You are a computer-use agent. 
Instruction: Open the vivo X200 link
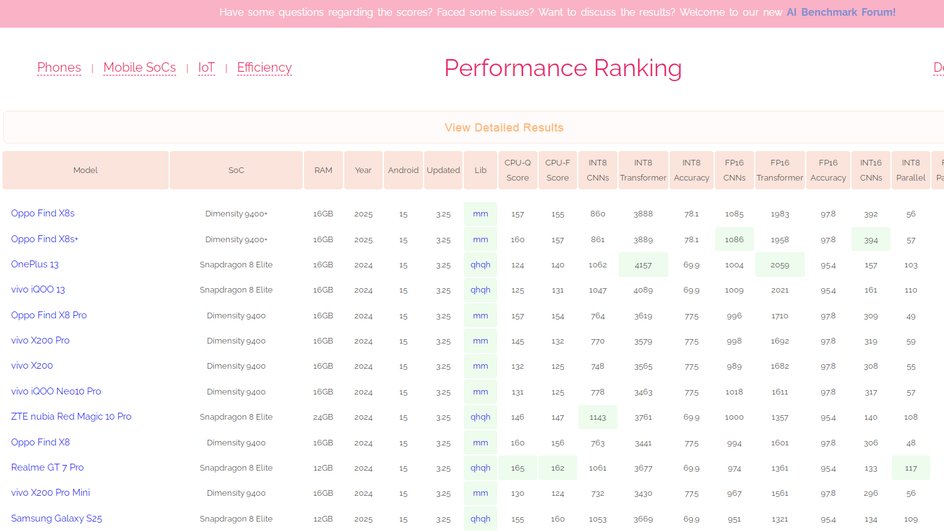coord(32,365)
